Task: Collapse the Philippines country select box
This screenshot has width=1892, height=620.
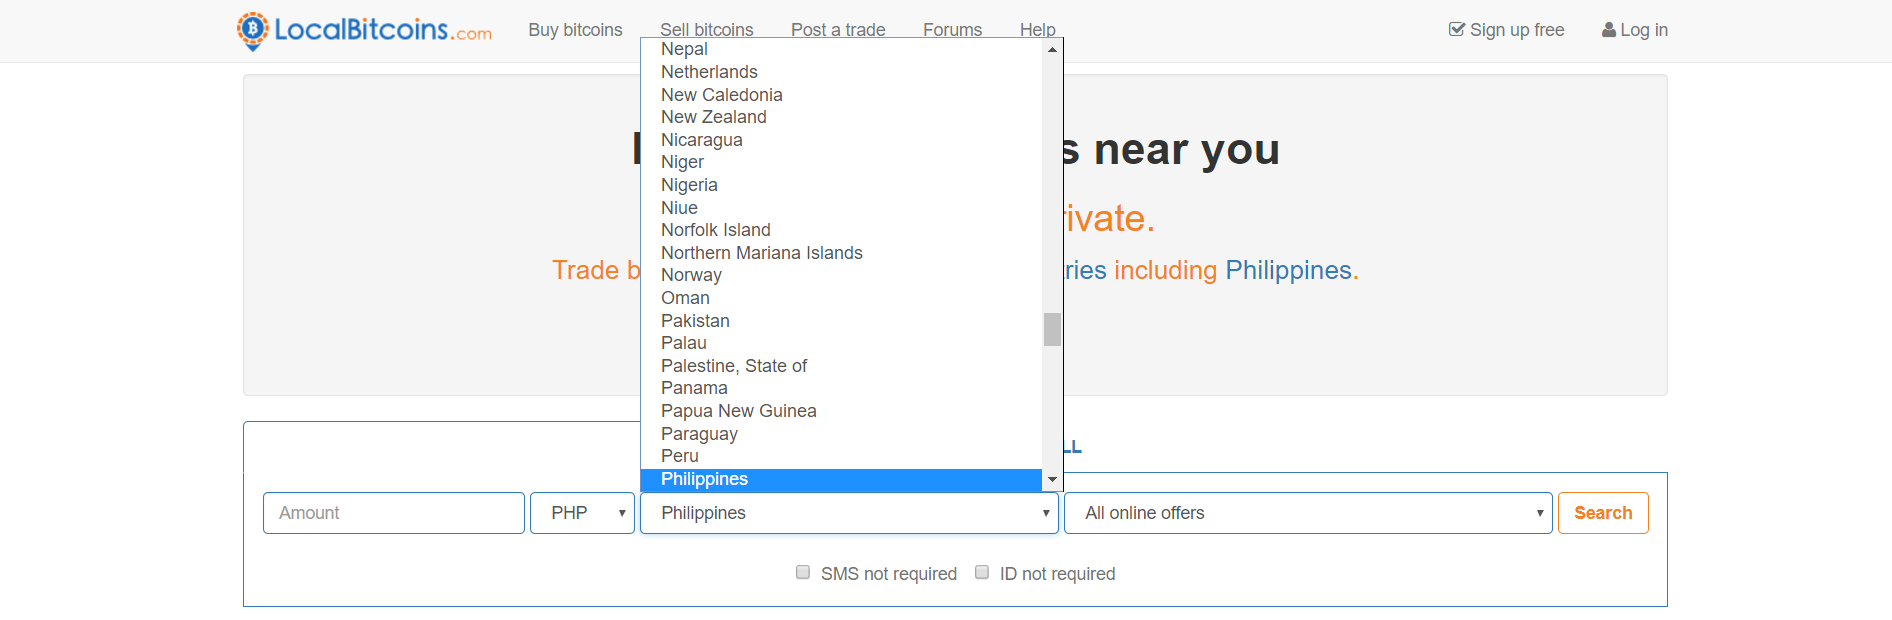Action: coord(849,513)
